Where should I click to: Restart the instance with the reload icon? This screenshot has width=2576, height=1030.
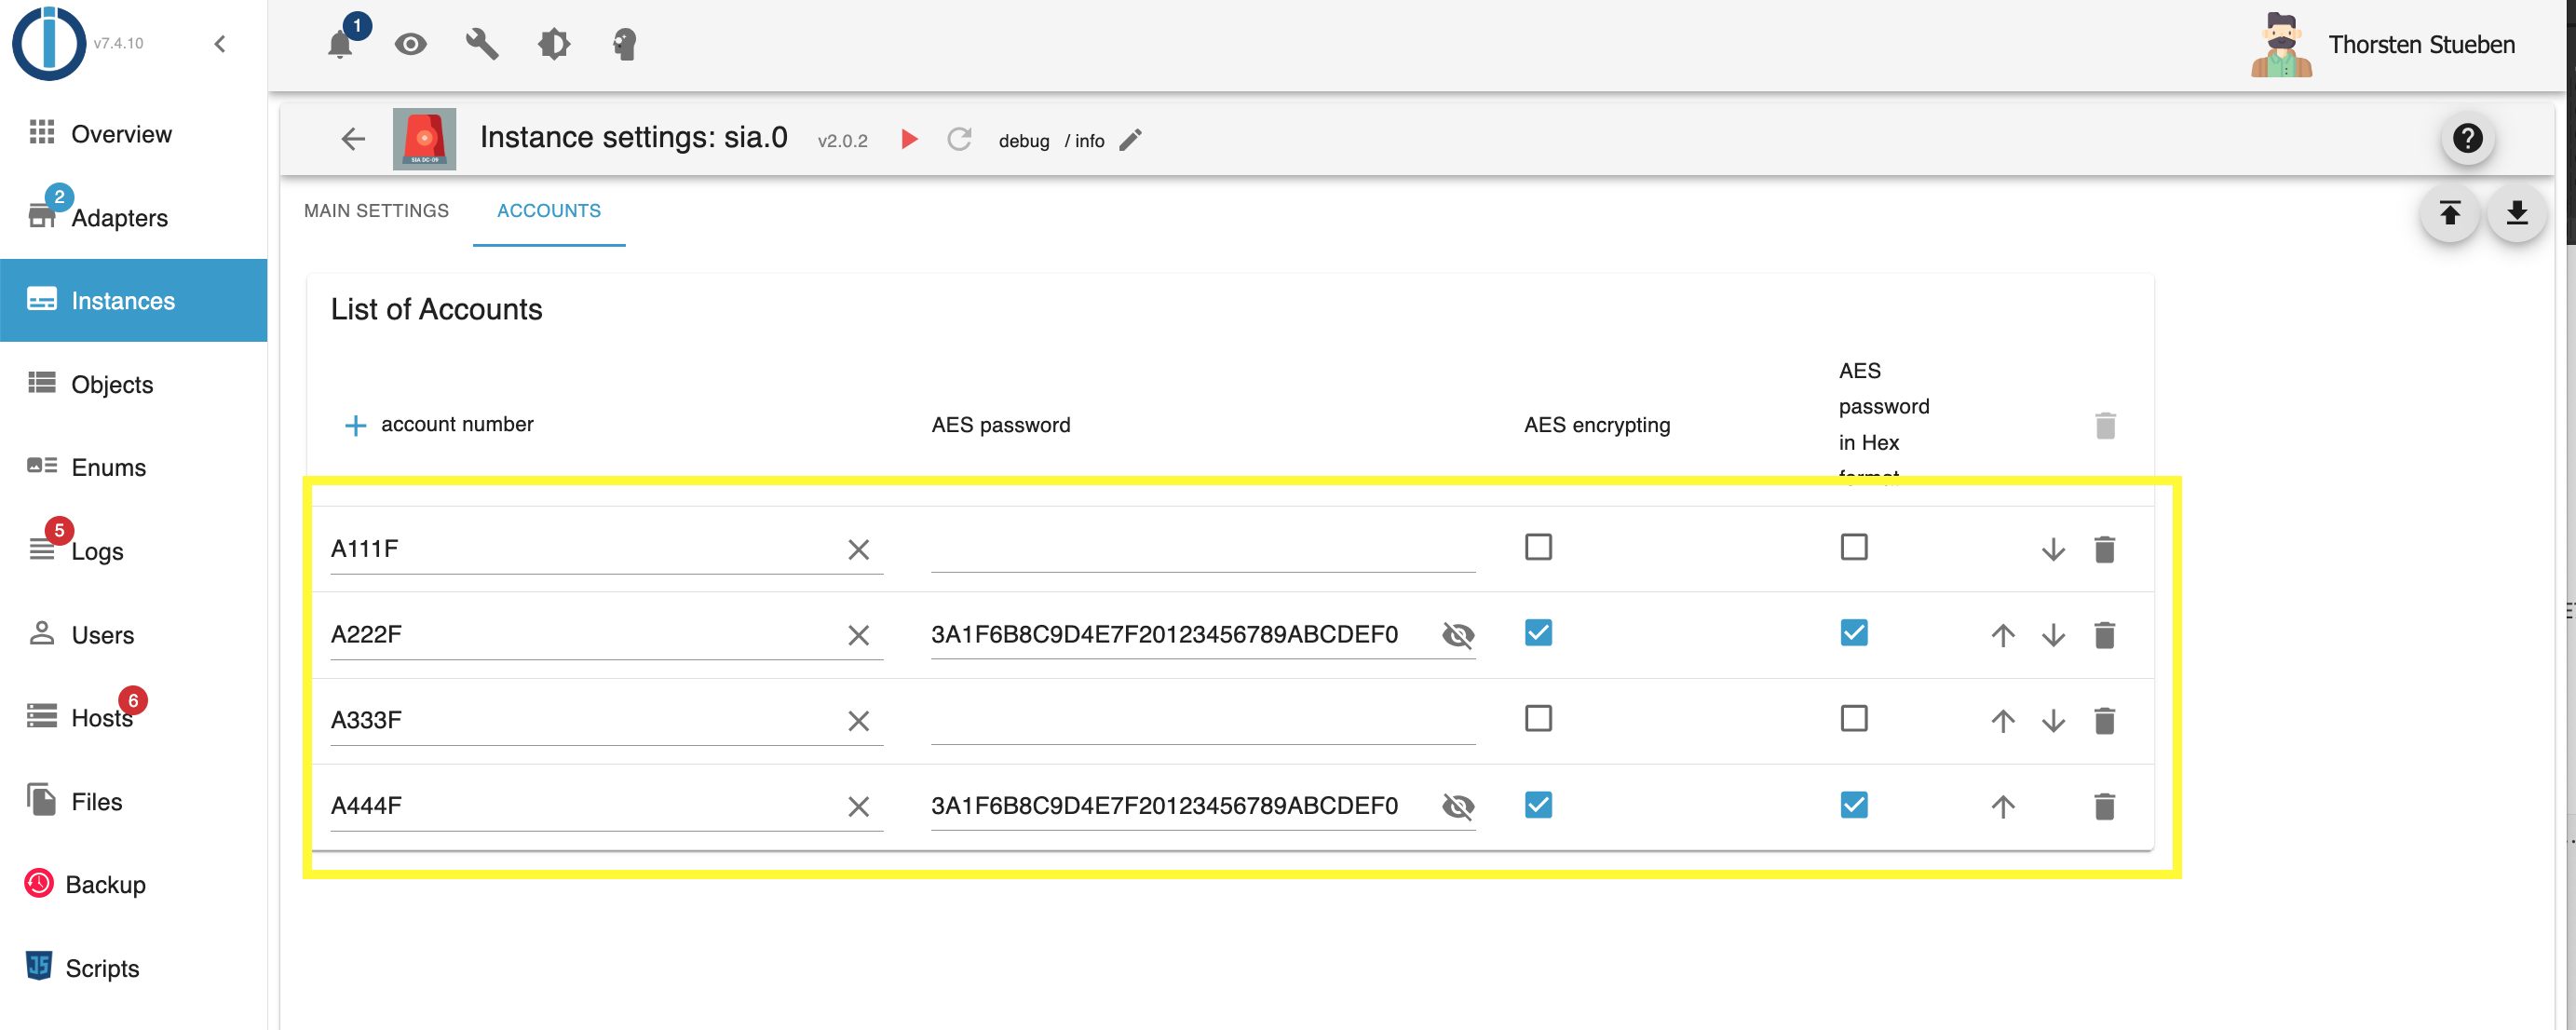click(959, 139)
